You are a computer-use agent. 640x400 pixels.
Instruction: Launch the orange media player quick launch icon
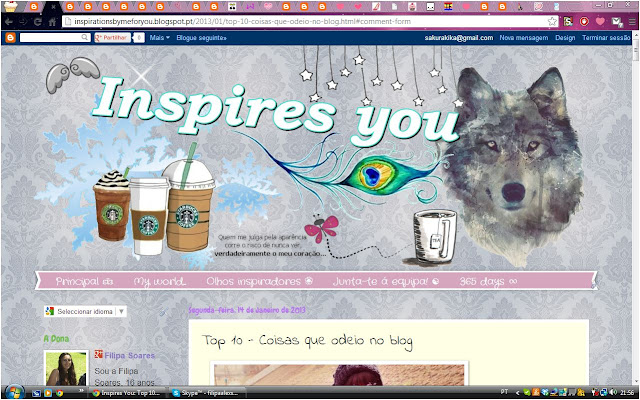pyautogui.click(x=48, y=393)
